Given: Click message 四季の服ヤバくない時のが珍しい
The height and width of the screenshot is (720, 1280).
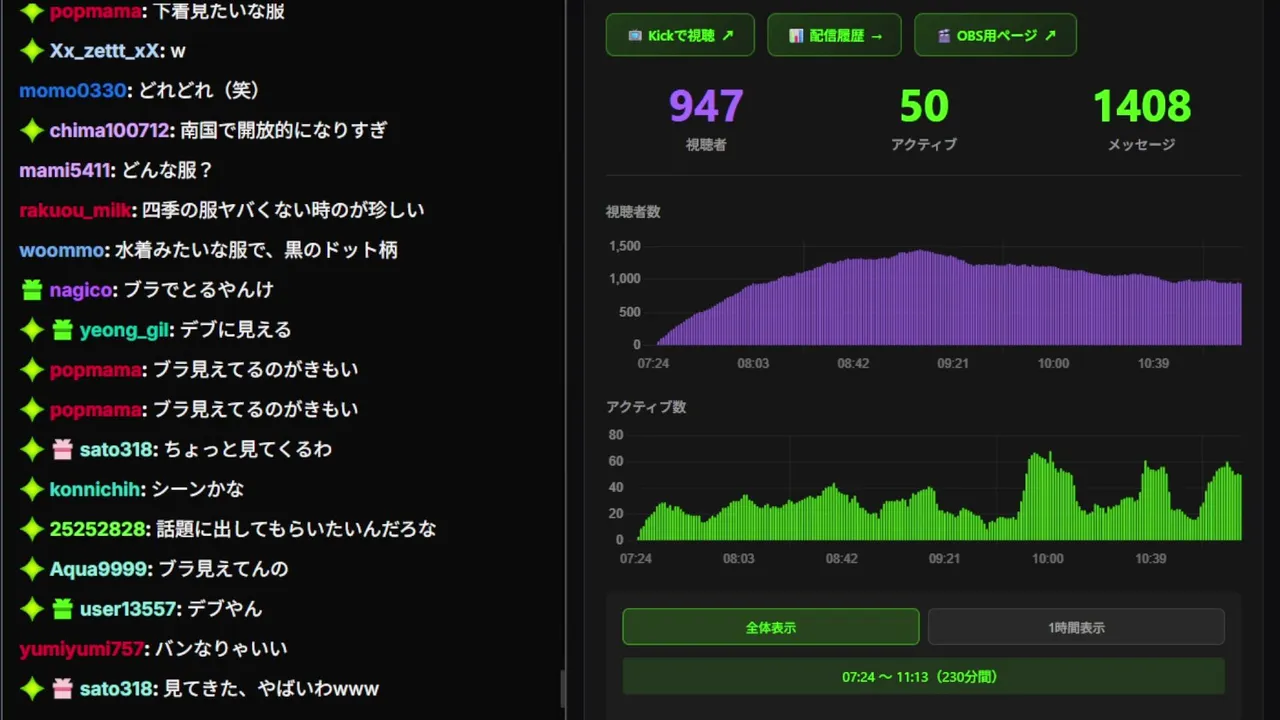Looking at the screenshot, I should click(x=283, y=210).
